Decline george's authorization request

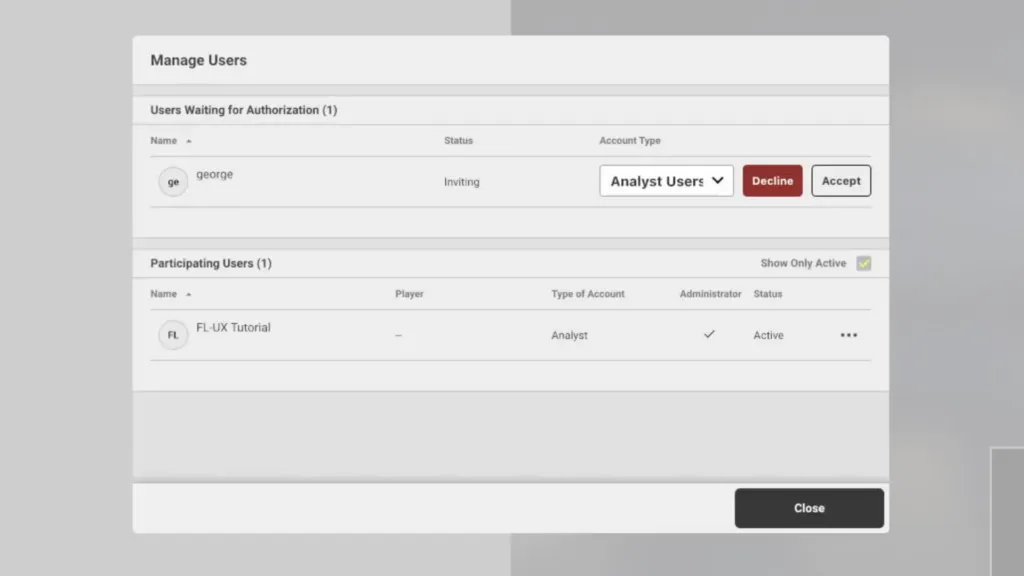(x=772, y=181)
